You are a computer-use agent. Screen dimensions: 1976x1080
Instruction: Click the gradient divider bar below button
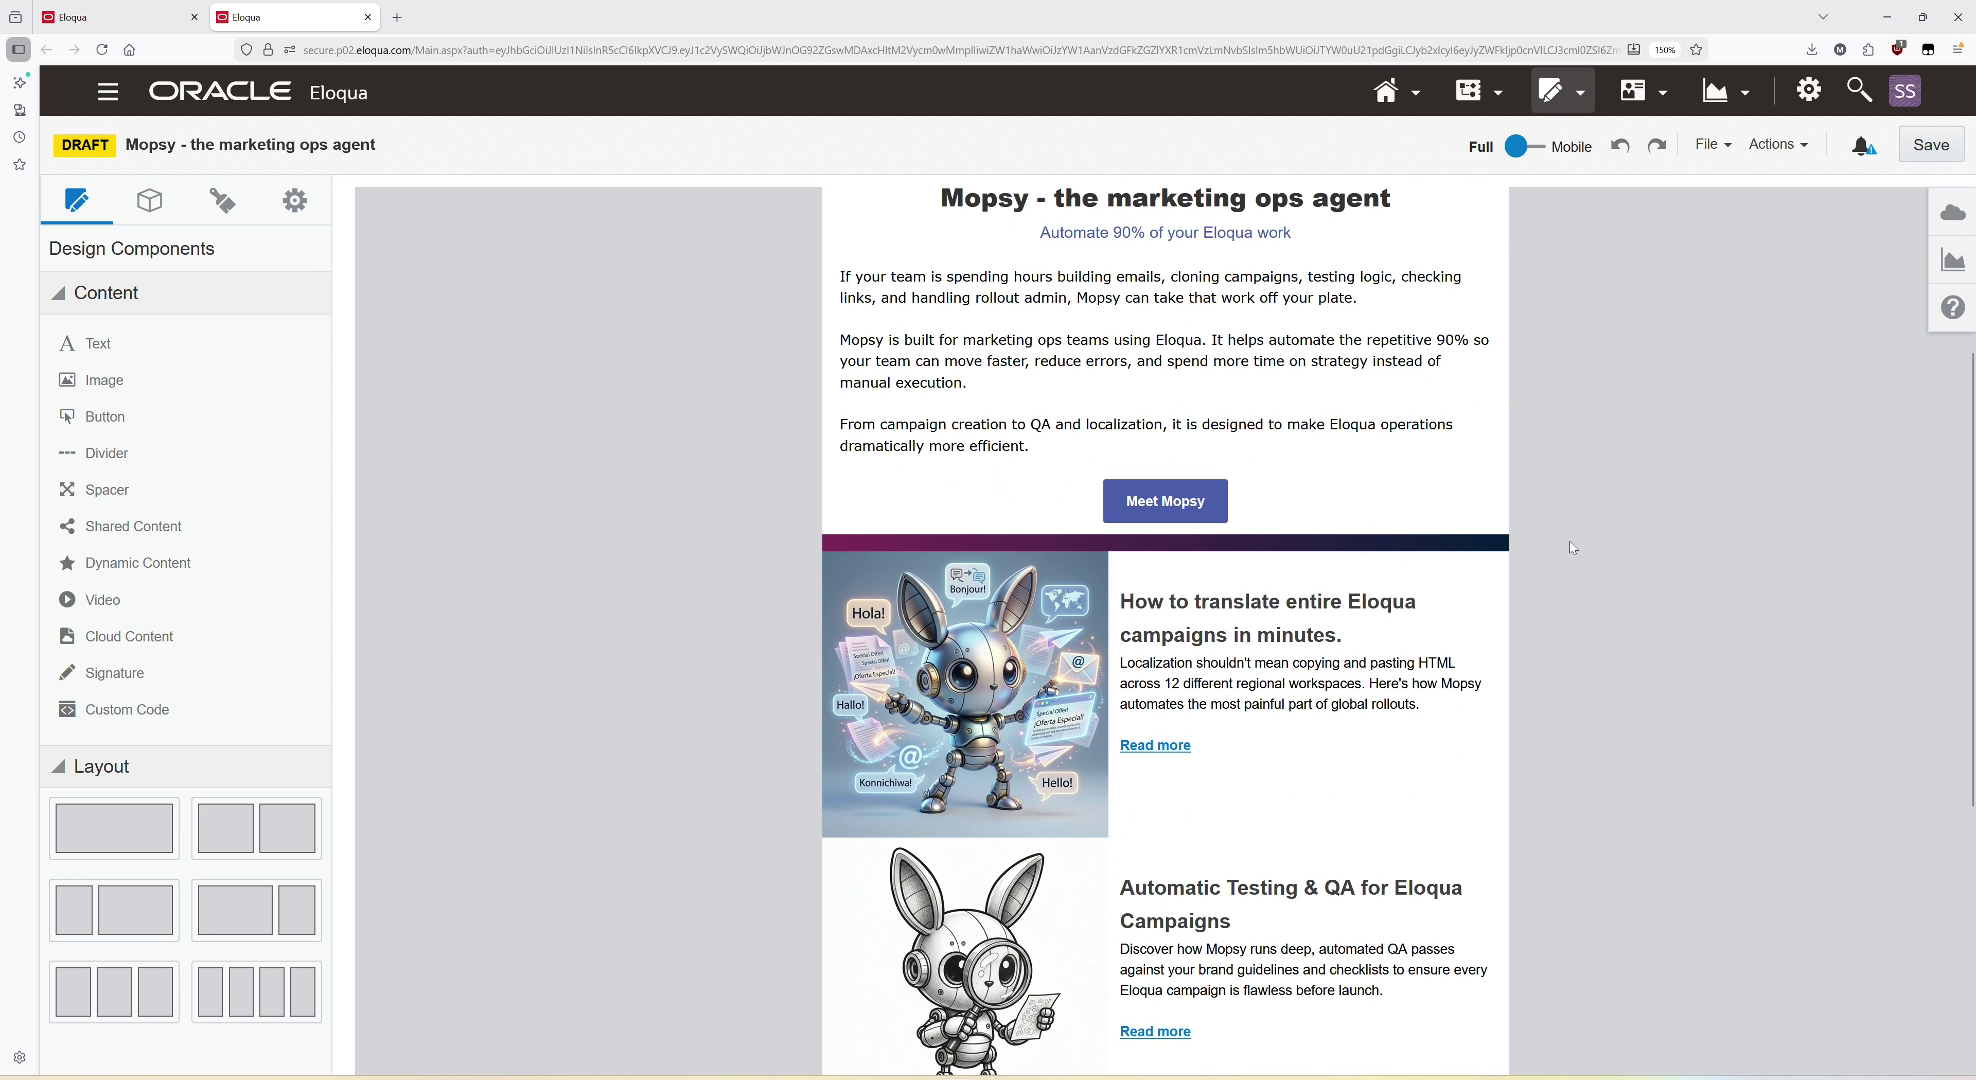coord(1165,543)
